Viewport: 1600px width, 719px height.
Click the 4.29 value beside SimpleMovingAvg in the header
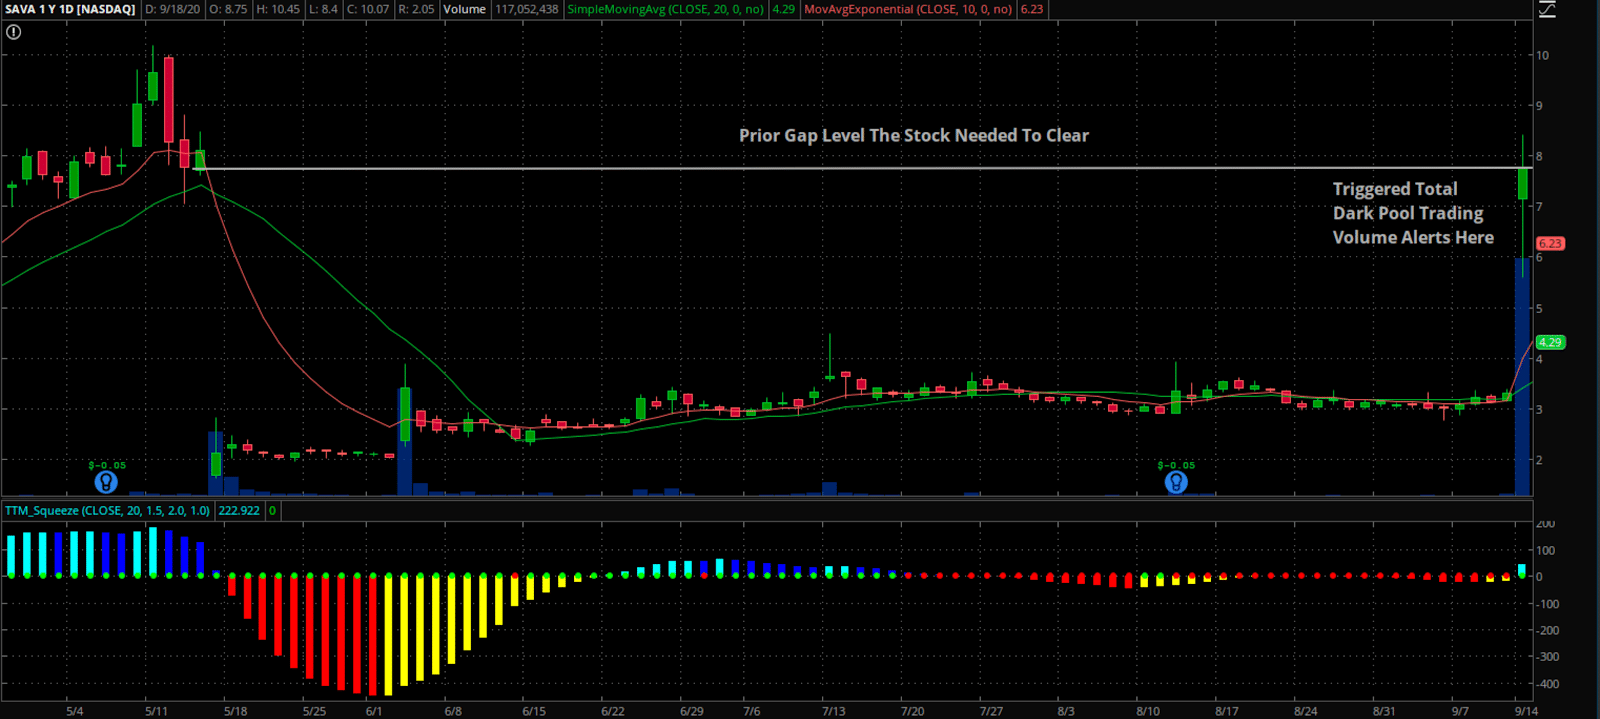(784, 9)
